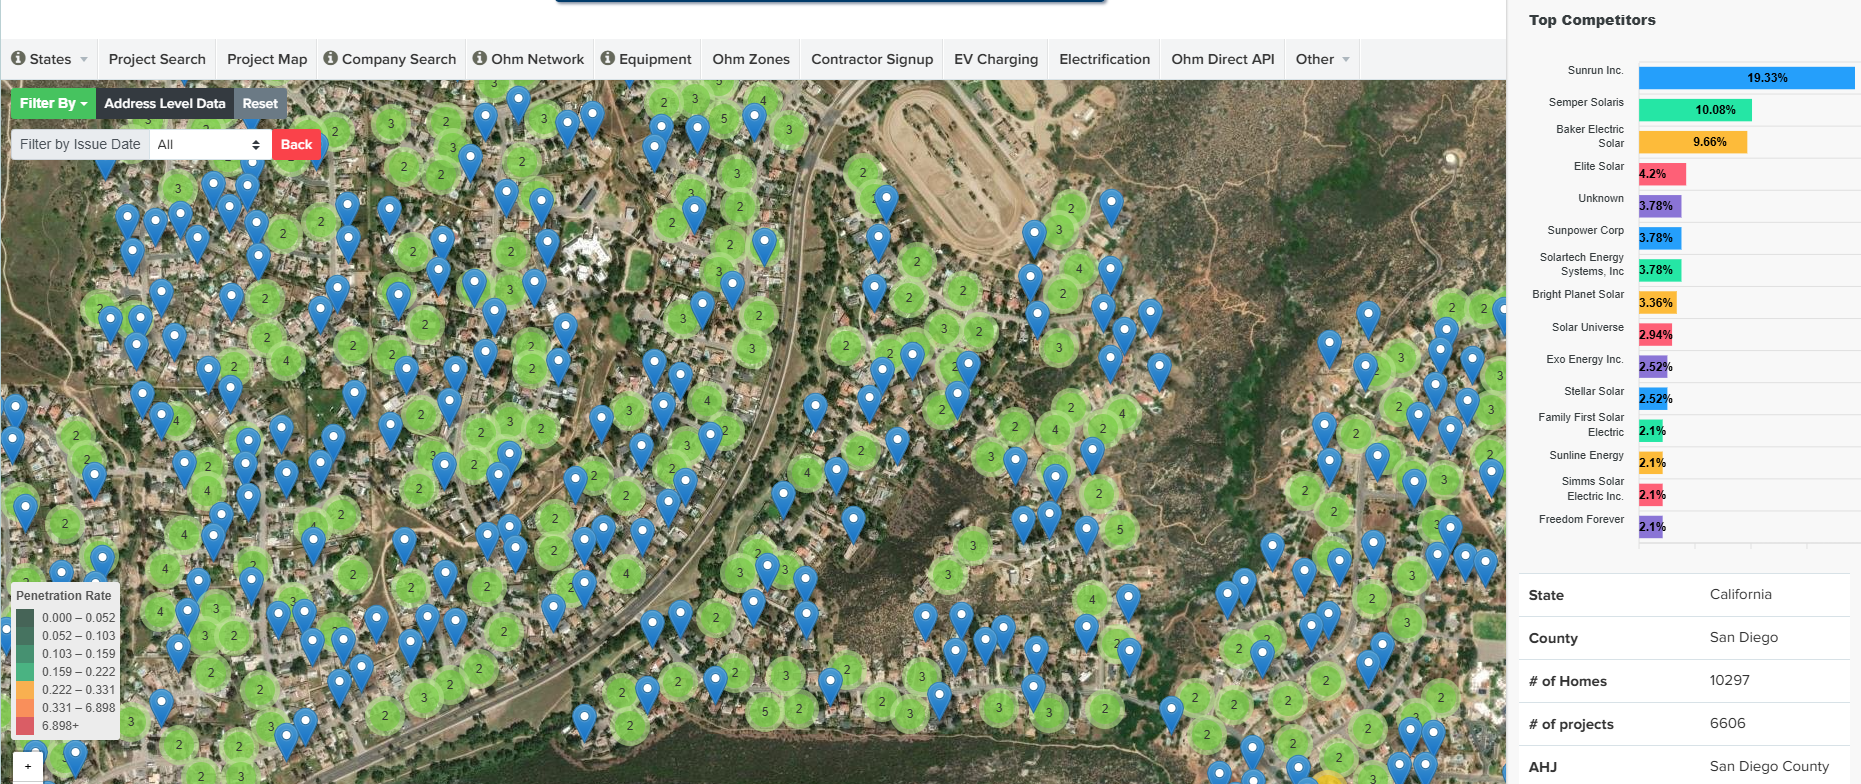Click the info icon beside Company Search
Viewport: 1861px width, 784px height.
[331, 59]
